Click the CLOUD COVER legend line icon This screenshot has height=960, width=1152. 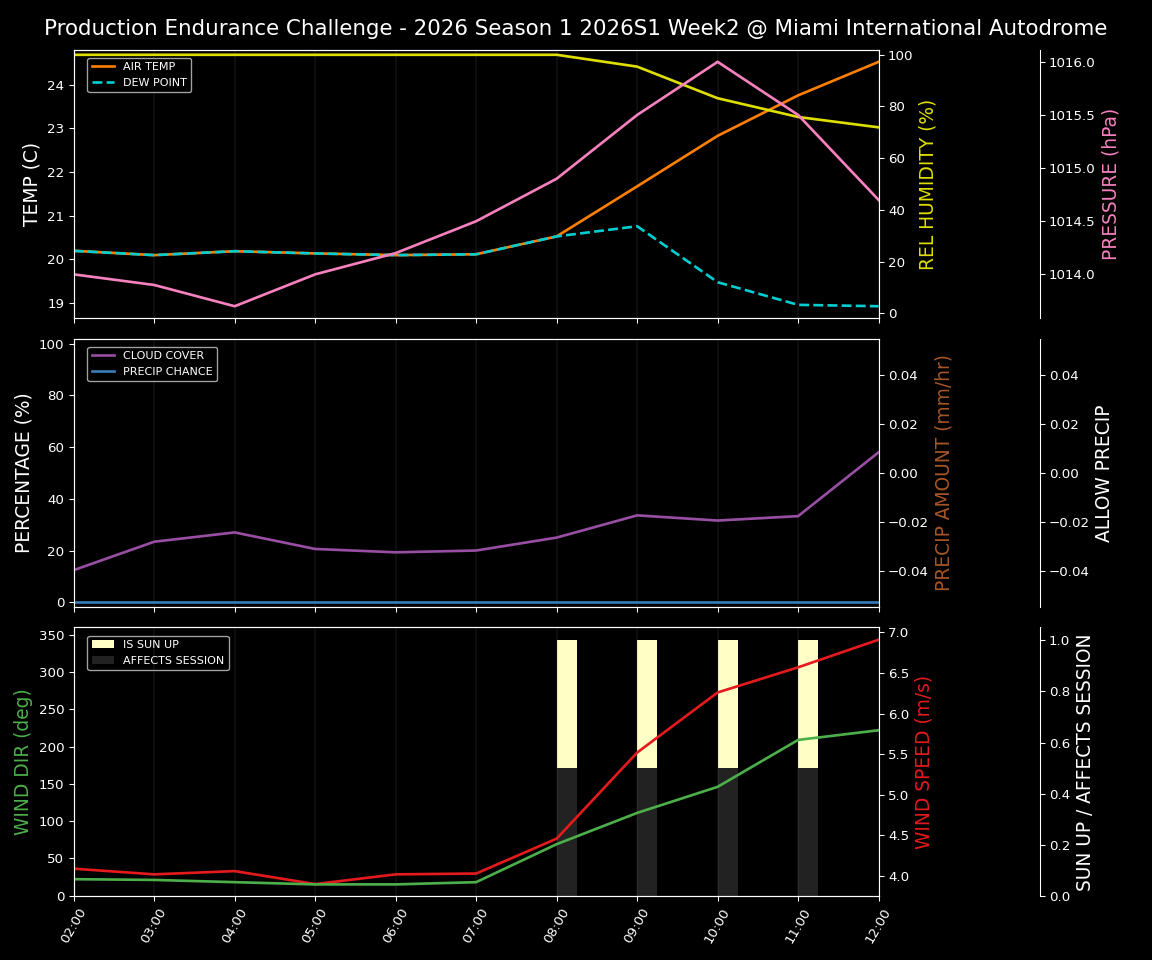pyautogui.click(x=103, y=355)
